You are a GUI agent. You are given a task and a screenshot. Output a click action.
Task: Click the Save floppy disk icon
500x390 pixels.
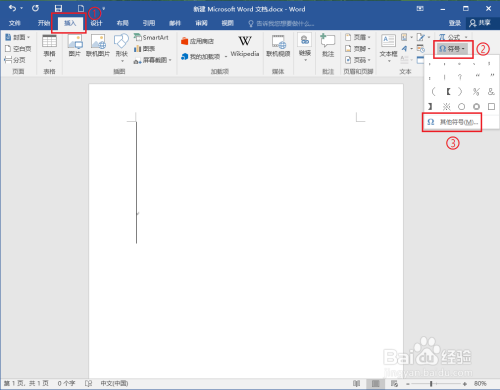point(58,8)
